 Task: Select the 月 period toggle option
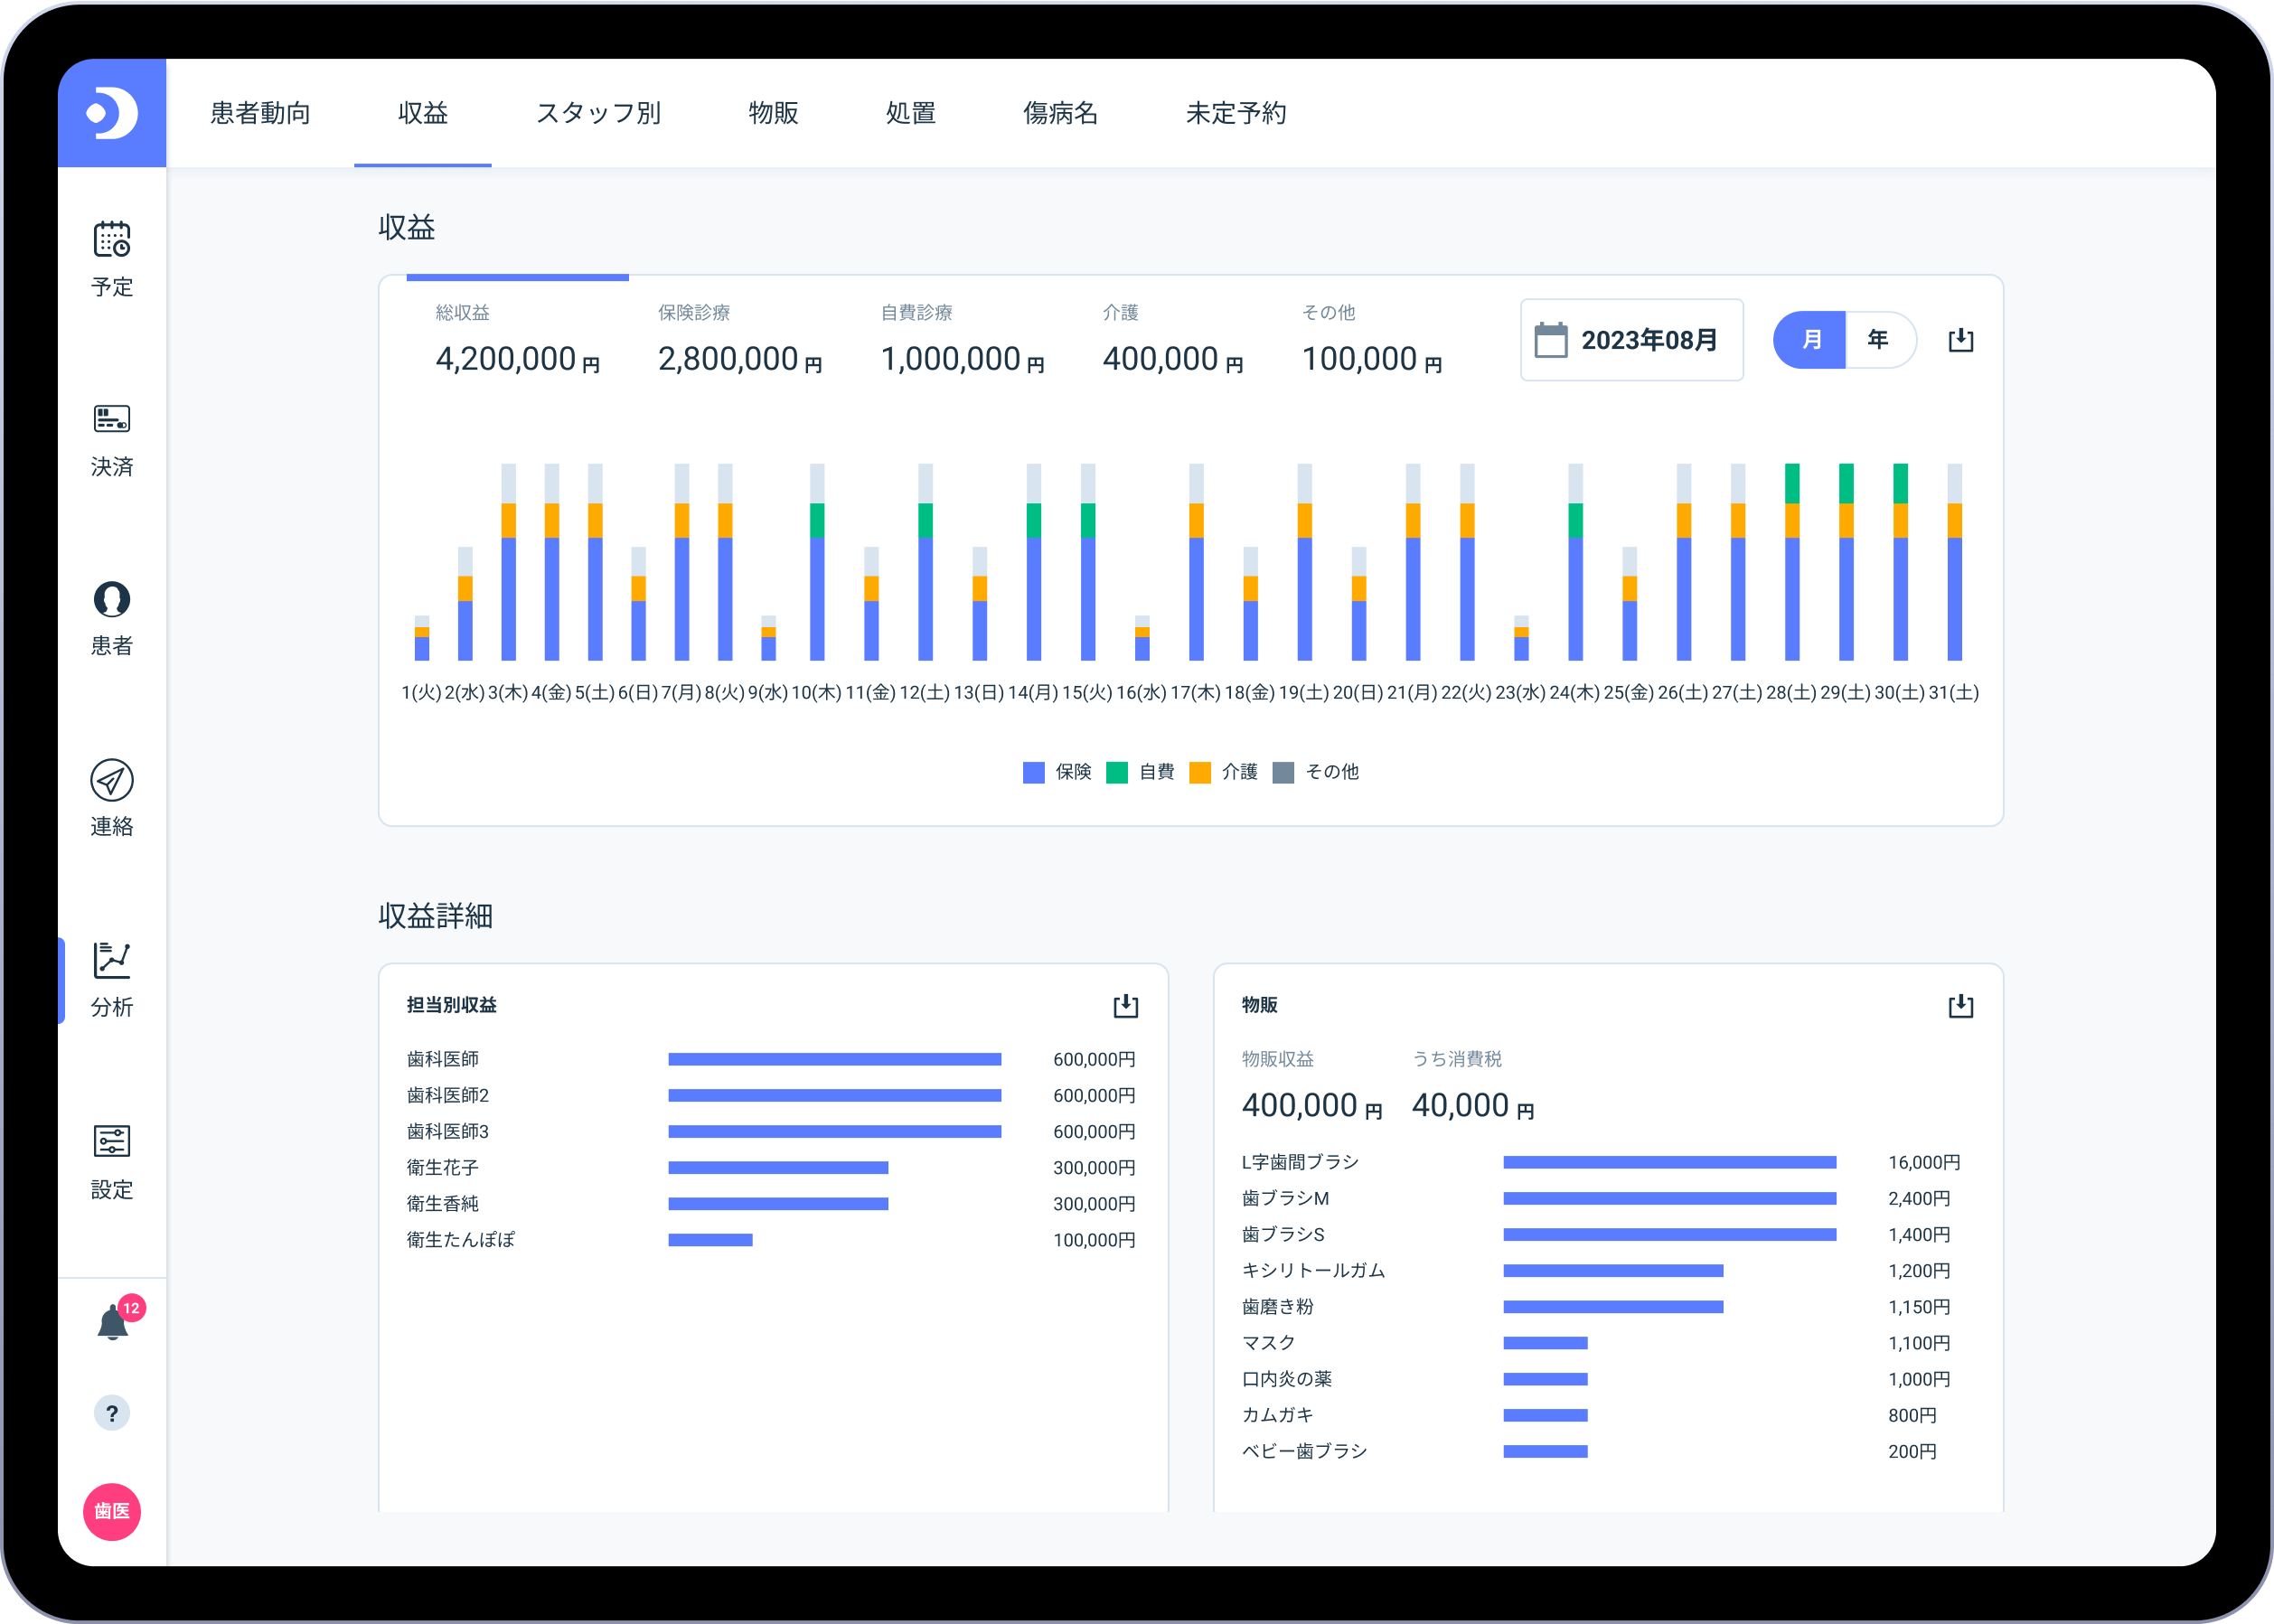[x=1810, y=340]
